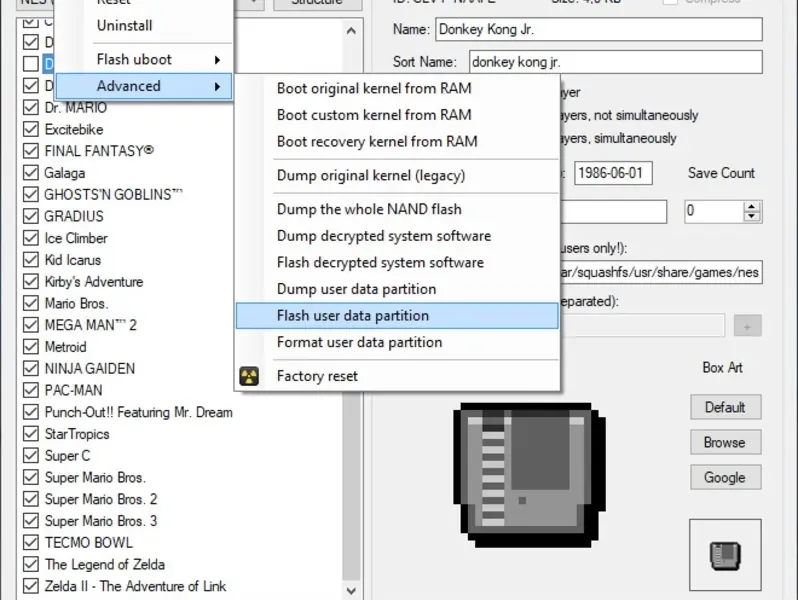This screenshot has width=798, height=600.
Task: Select StarTropics in the list
Action: coord(77,434)
